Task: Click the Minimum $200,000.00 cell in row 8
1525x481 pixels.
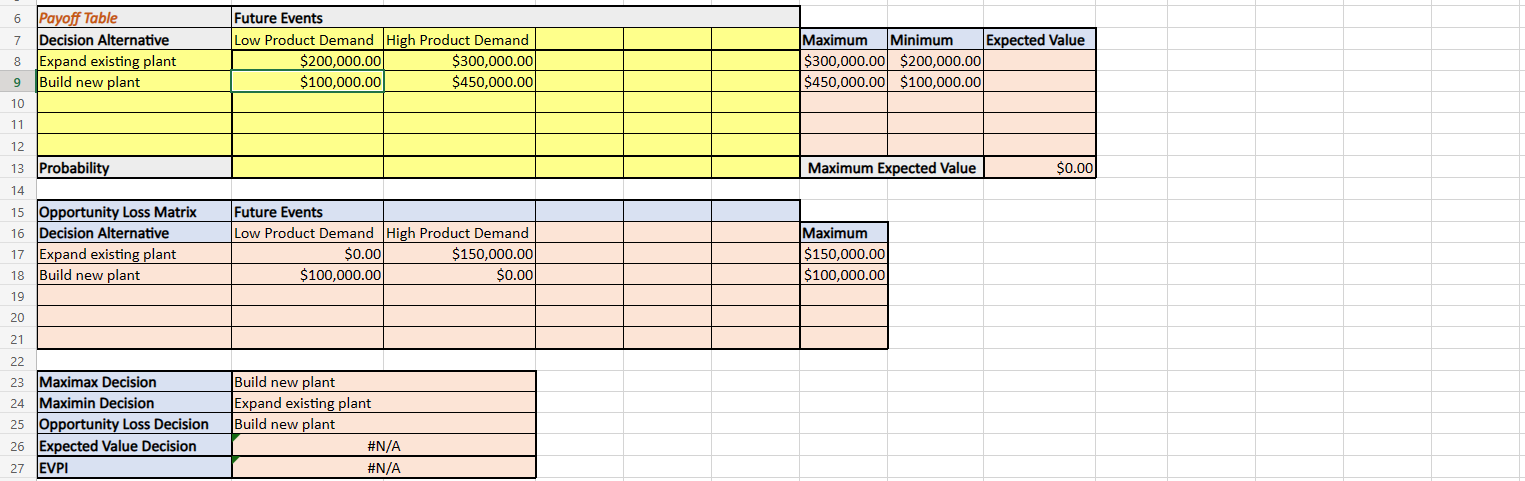Action: pos(935,61)
